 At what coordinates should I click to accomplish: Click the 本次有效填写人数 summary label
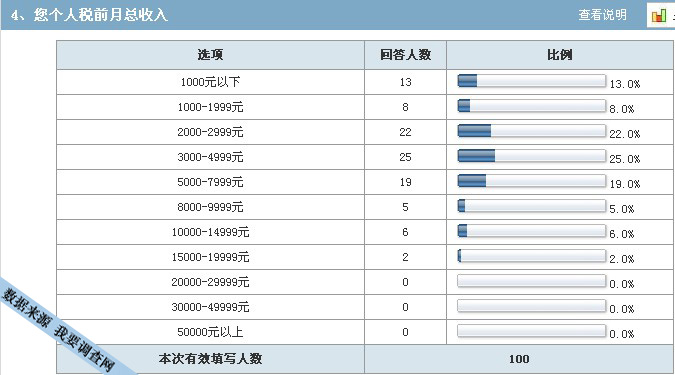click(x=211, y=359)
